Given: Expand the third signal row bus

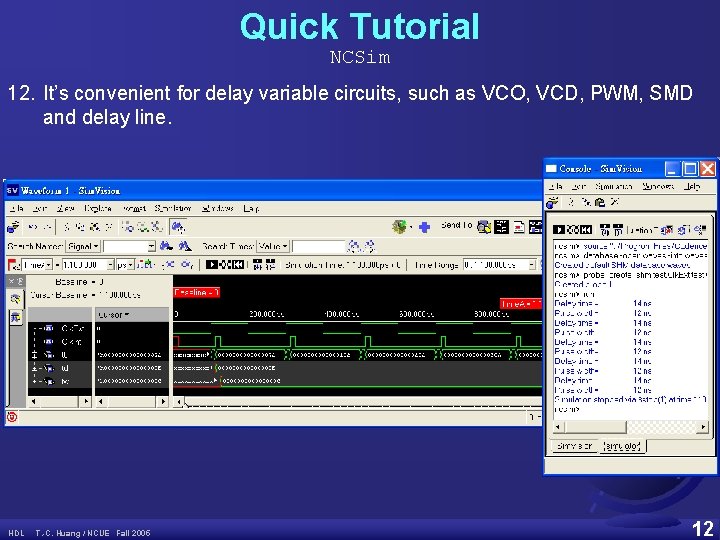Looking at the screenshot, I should (34, 354).
